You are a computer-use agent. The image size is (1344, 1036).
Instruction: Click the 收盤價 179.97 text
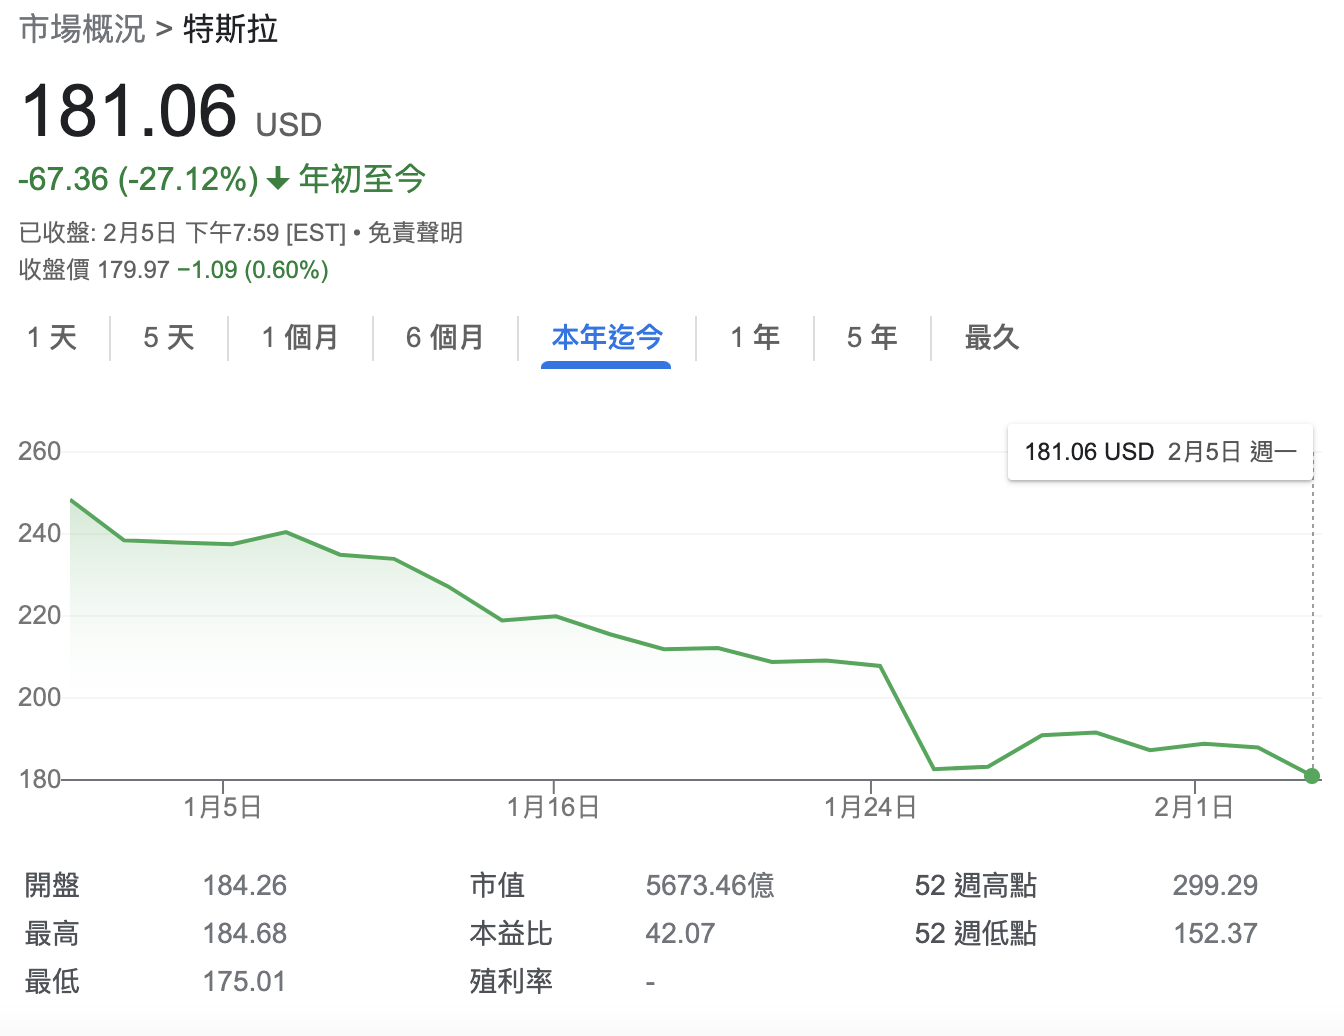point(94,270)
